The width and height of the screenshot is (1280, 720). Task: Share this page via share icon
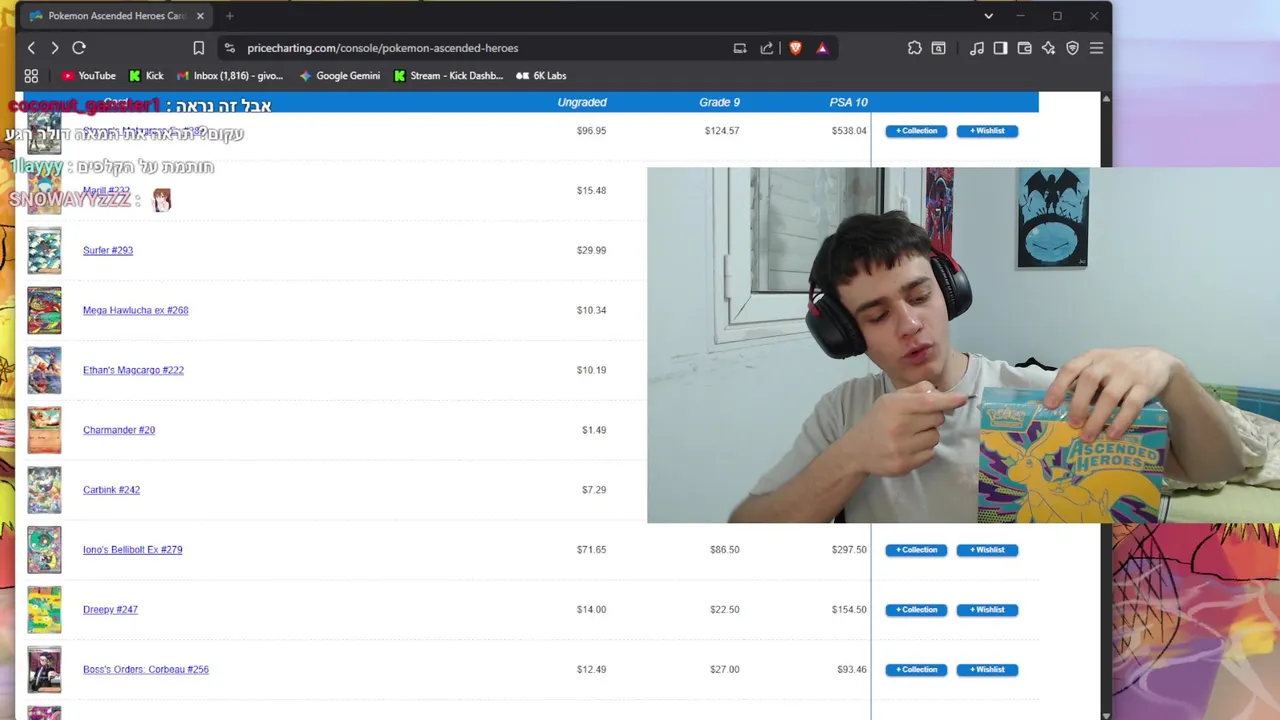pyautogui.click(x=767, y=48)
